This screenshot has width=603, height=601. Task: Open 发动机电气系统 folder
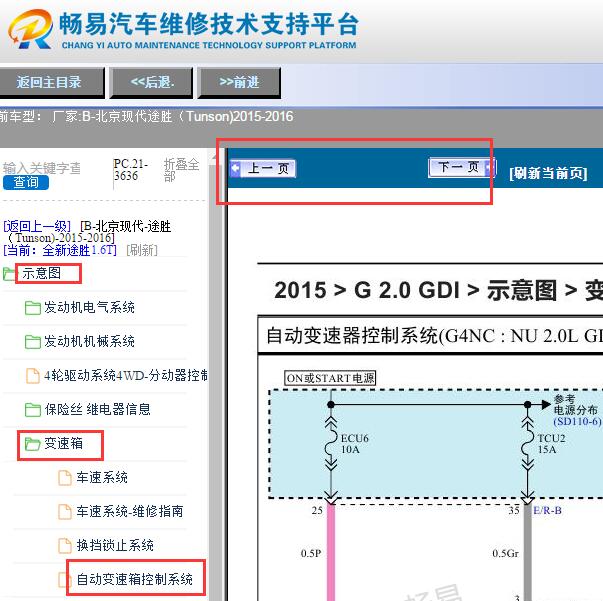point(89,307)
